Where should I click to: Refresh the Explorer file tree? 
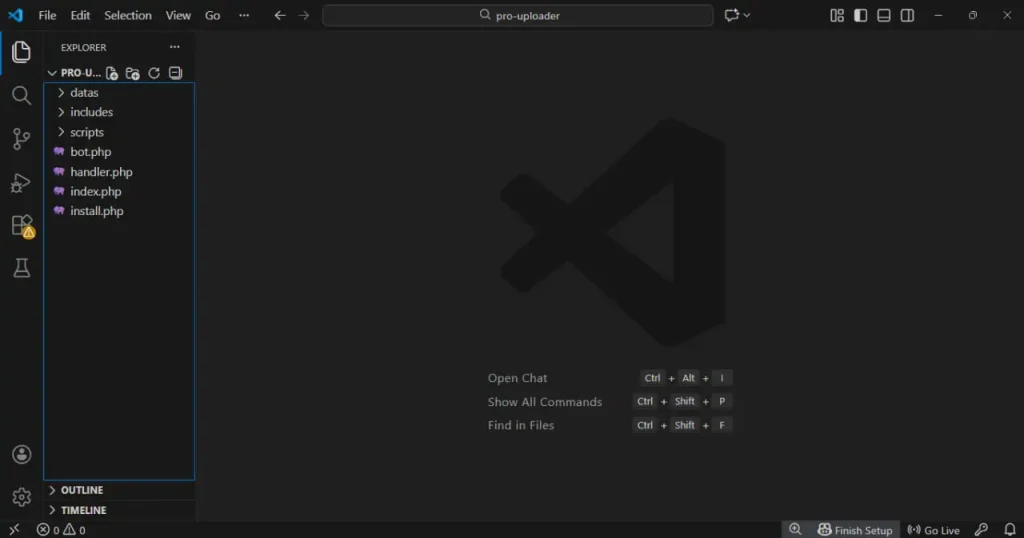[154, 73]
